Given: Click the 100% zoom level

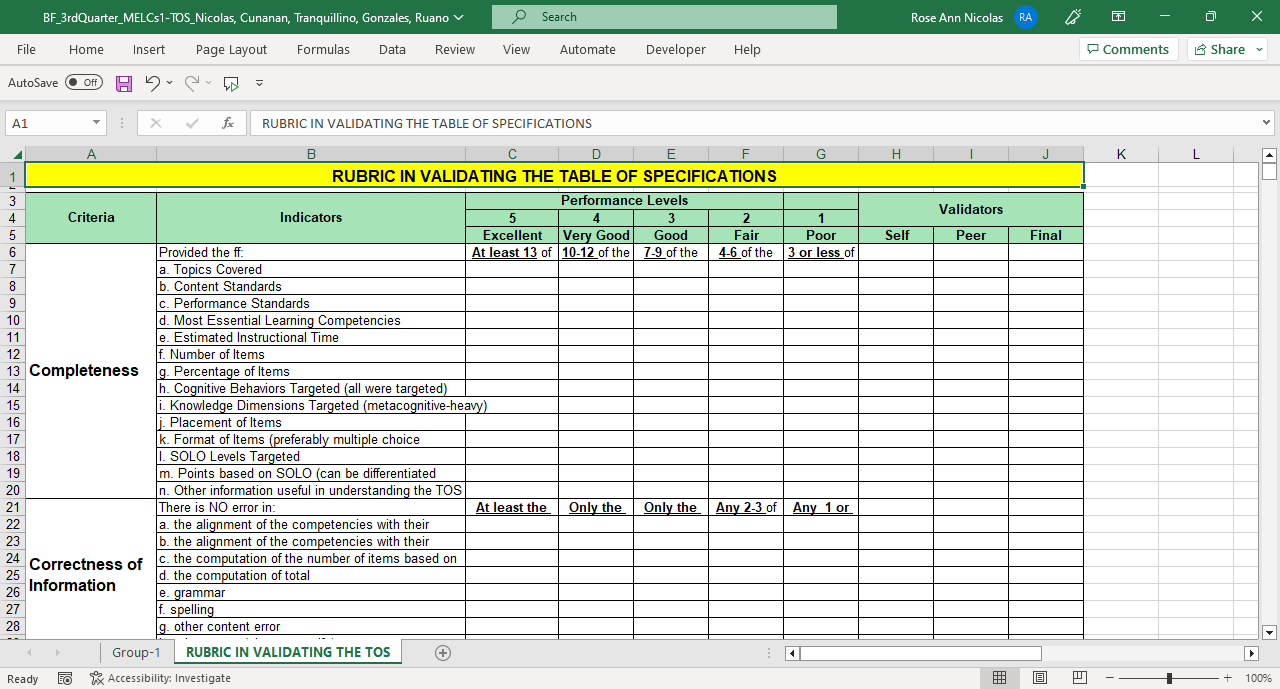Looking at the screenshot, I should [x=1258, y=678].
